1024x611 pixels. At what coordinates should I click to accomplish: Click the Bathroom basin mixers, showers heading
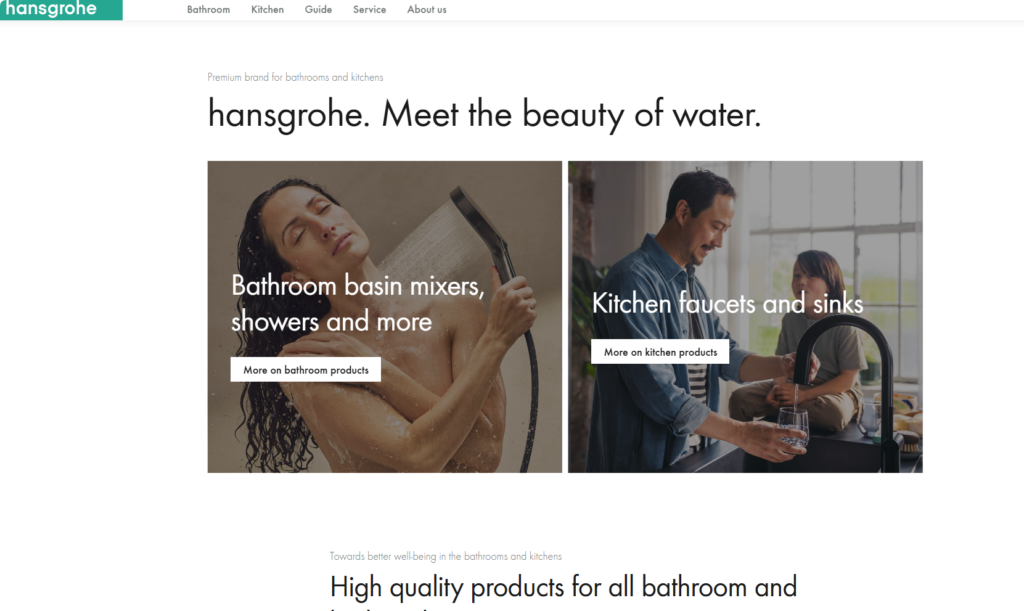[358, 304]
